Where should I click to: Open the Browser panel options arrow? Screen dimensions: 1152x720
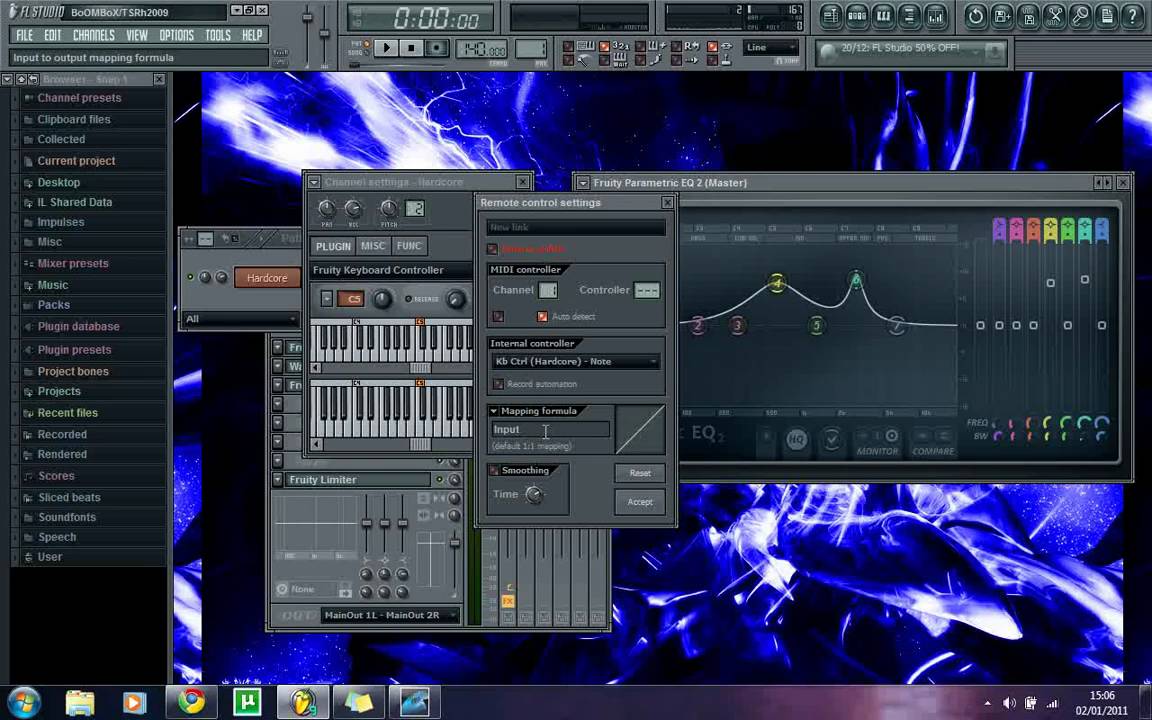pyautogui.click(x=7, y=79)
